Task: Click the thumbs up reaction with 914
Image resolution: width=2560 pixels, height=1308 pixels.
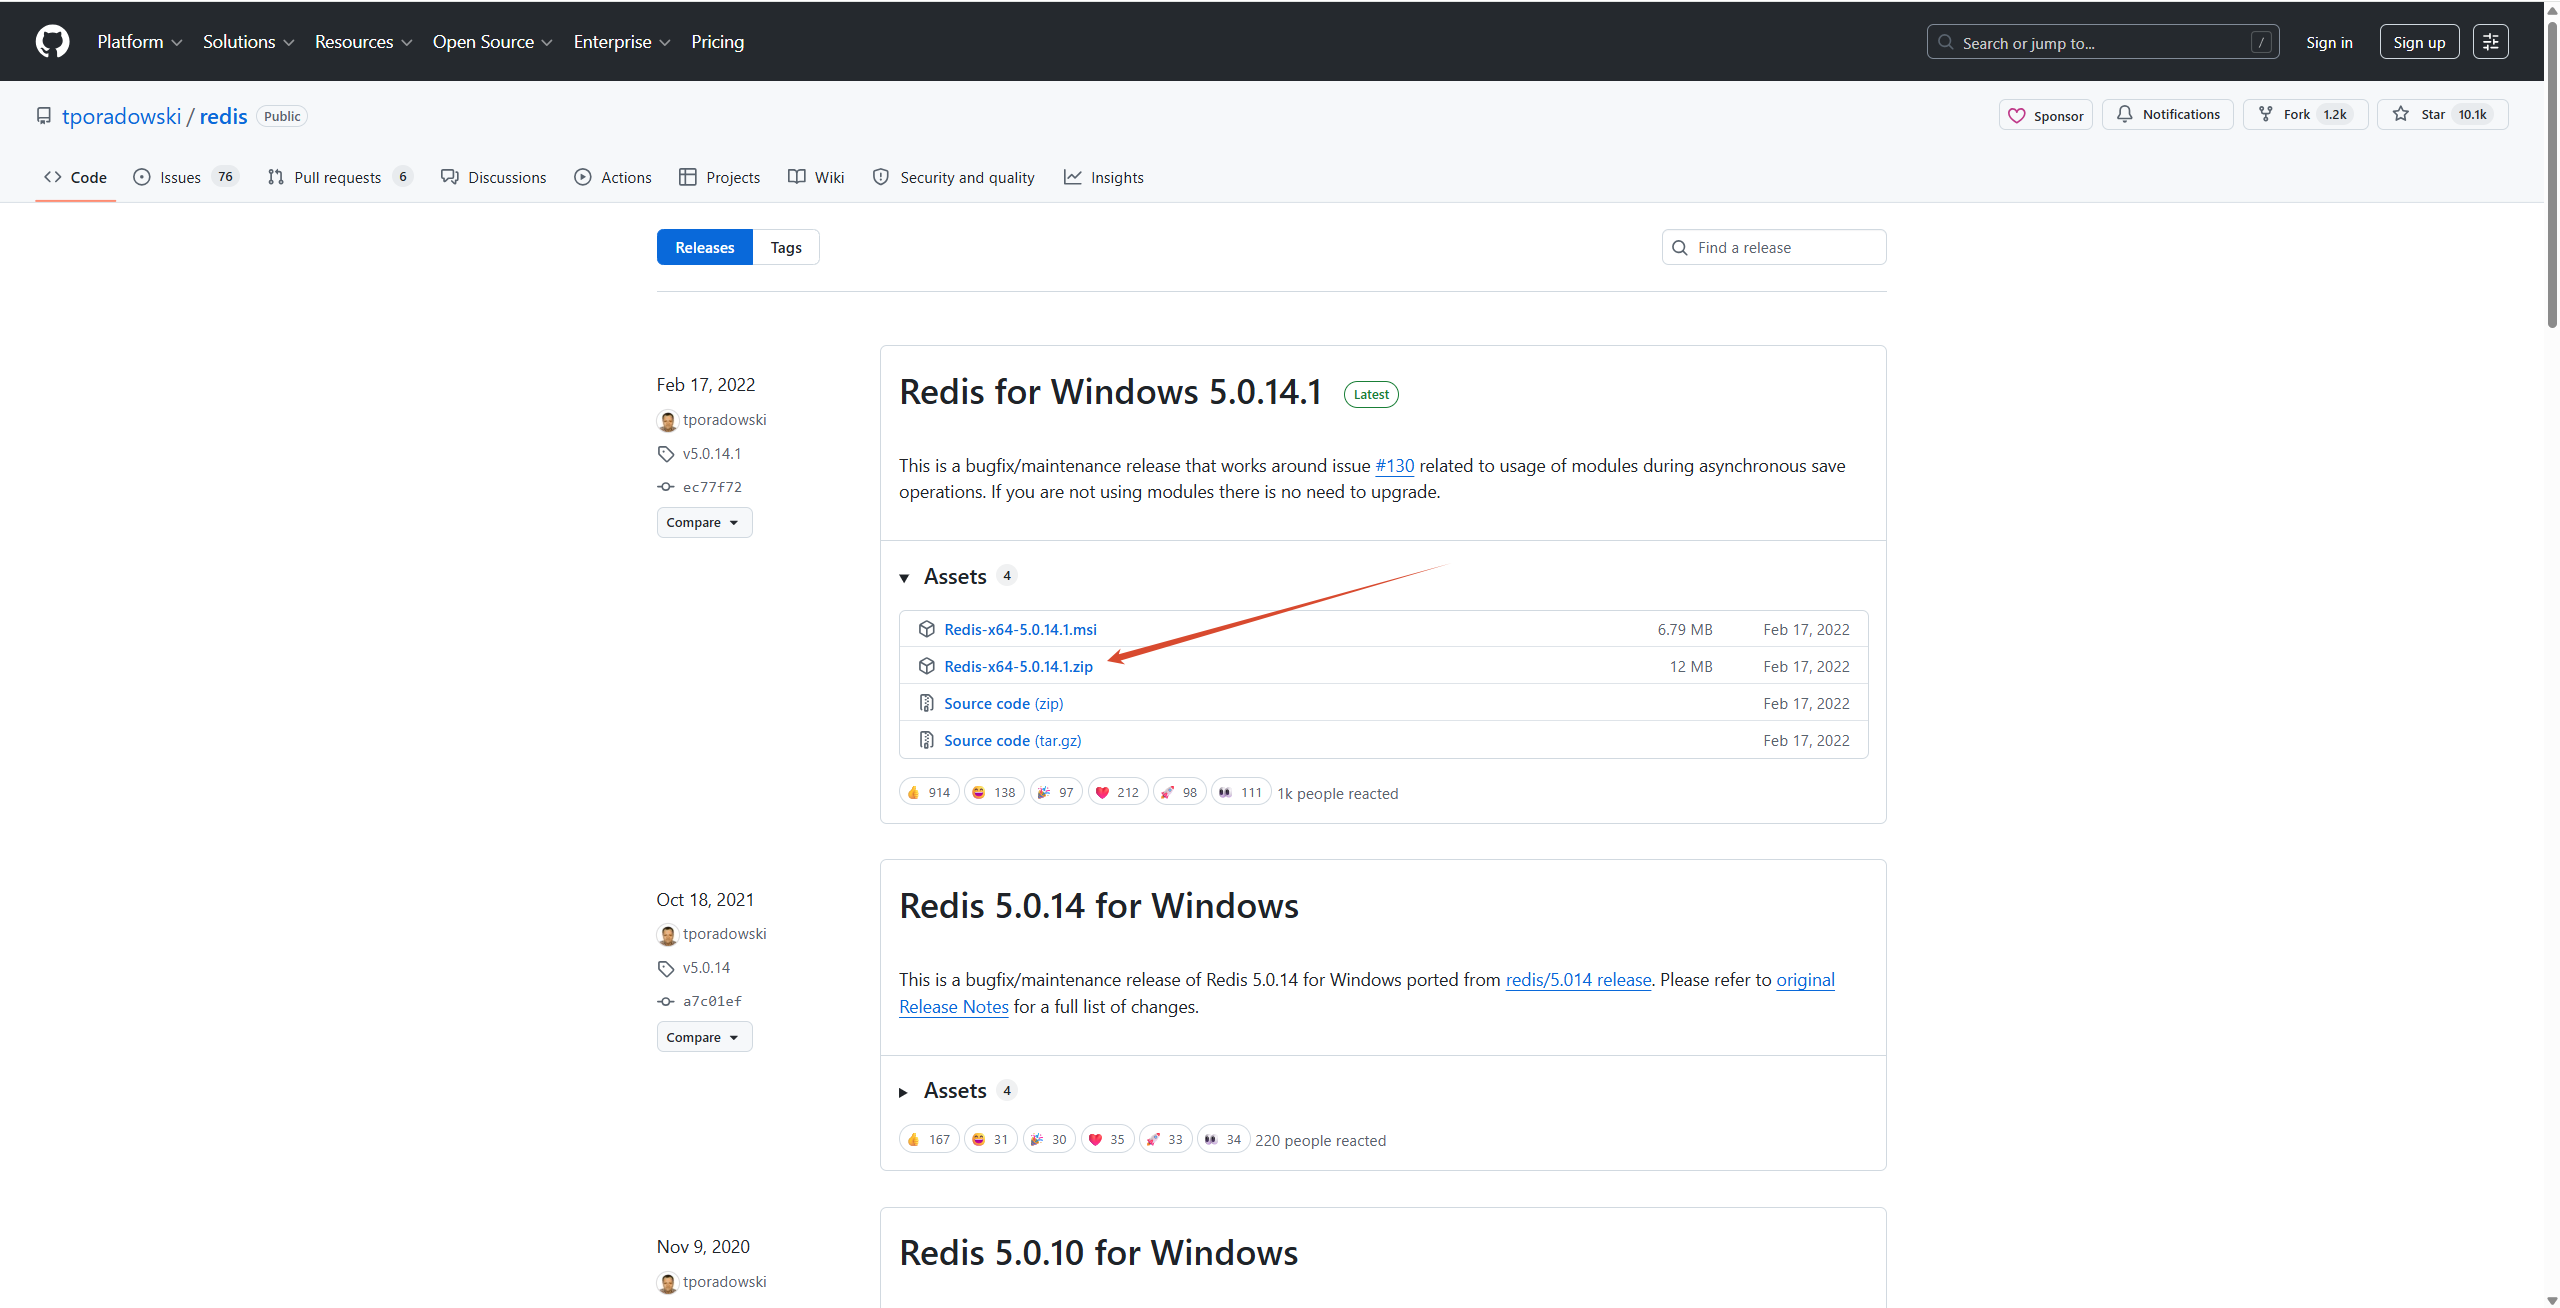Action: point(929,792)
